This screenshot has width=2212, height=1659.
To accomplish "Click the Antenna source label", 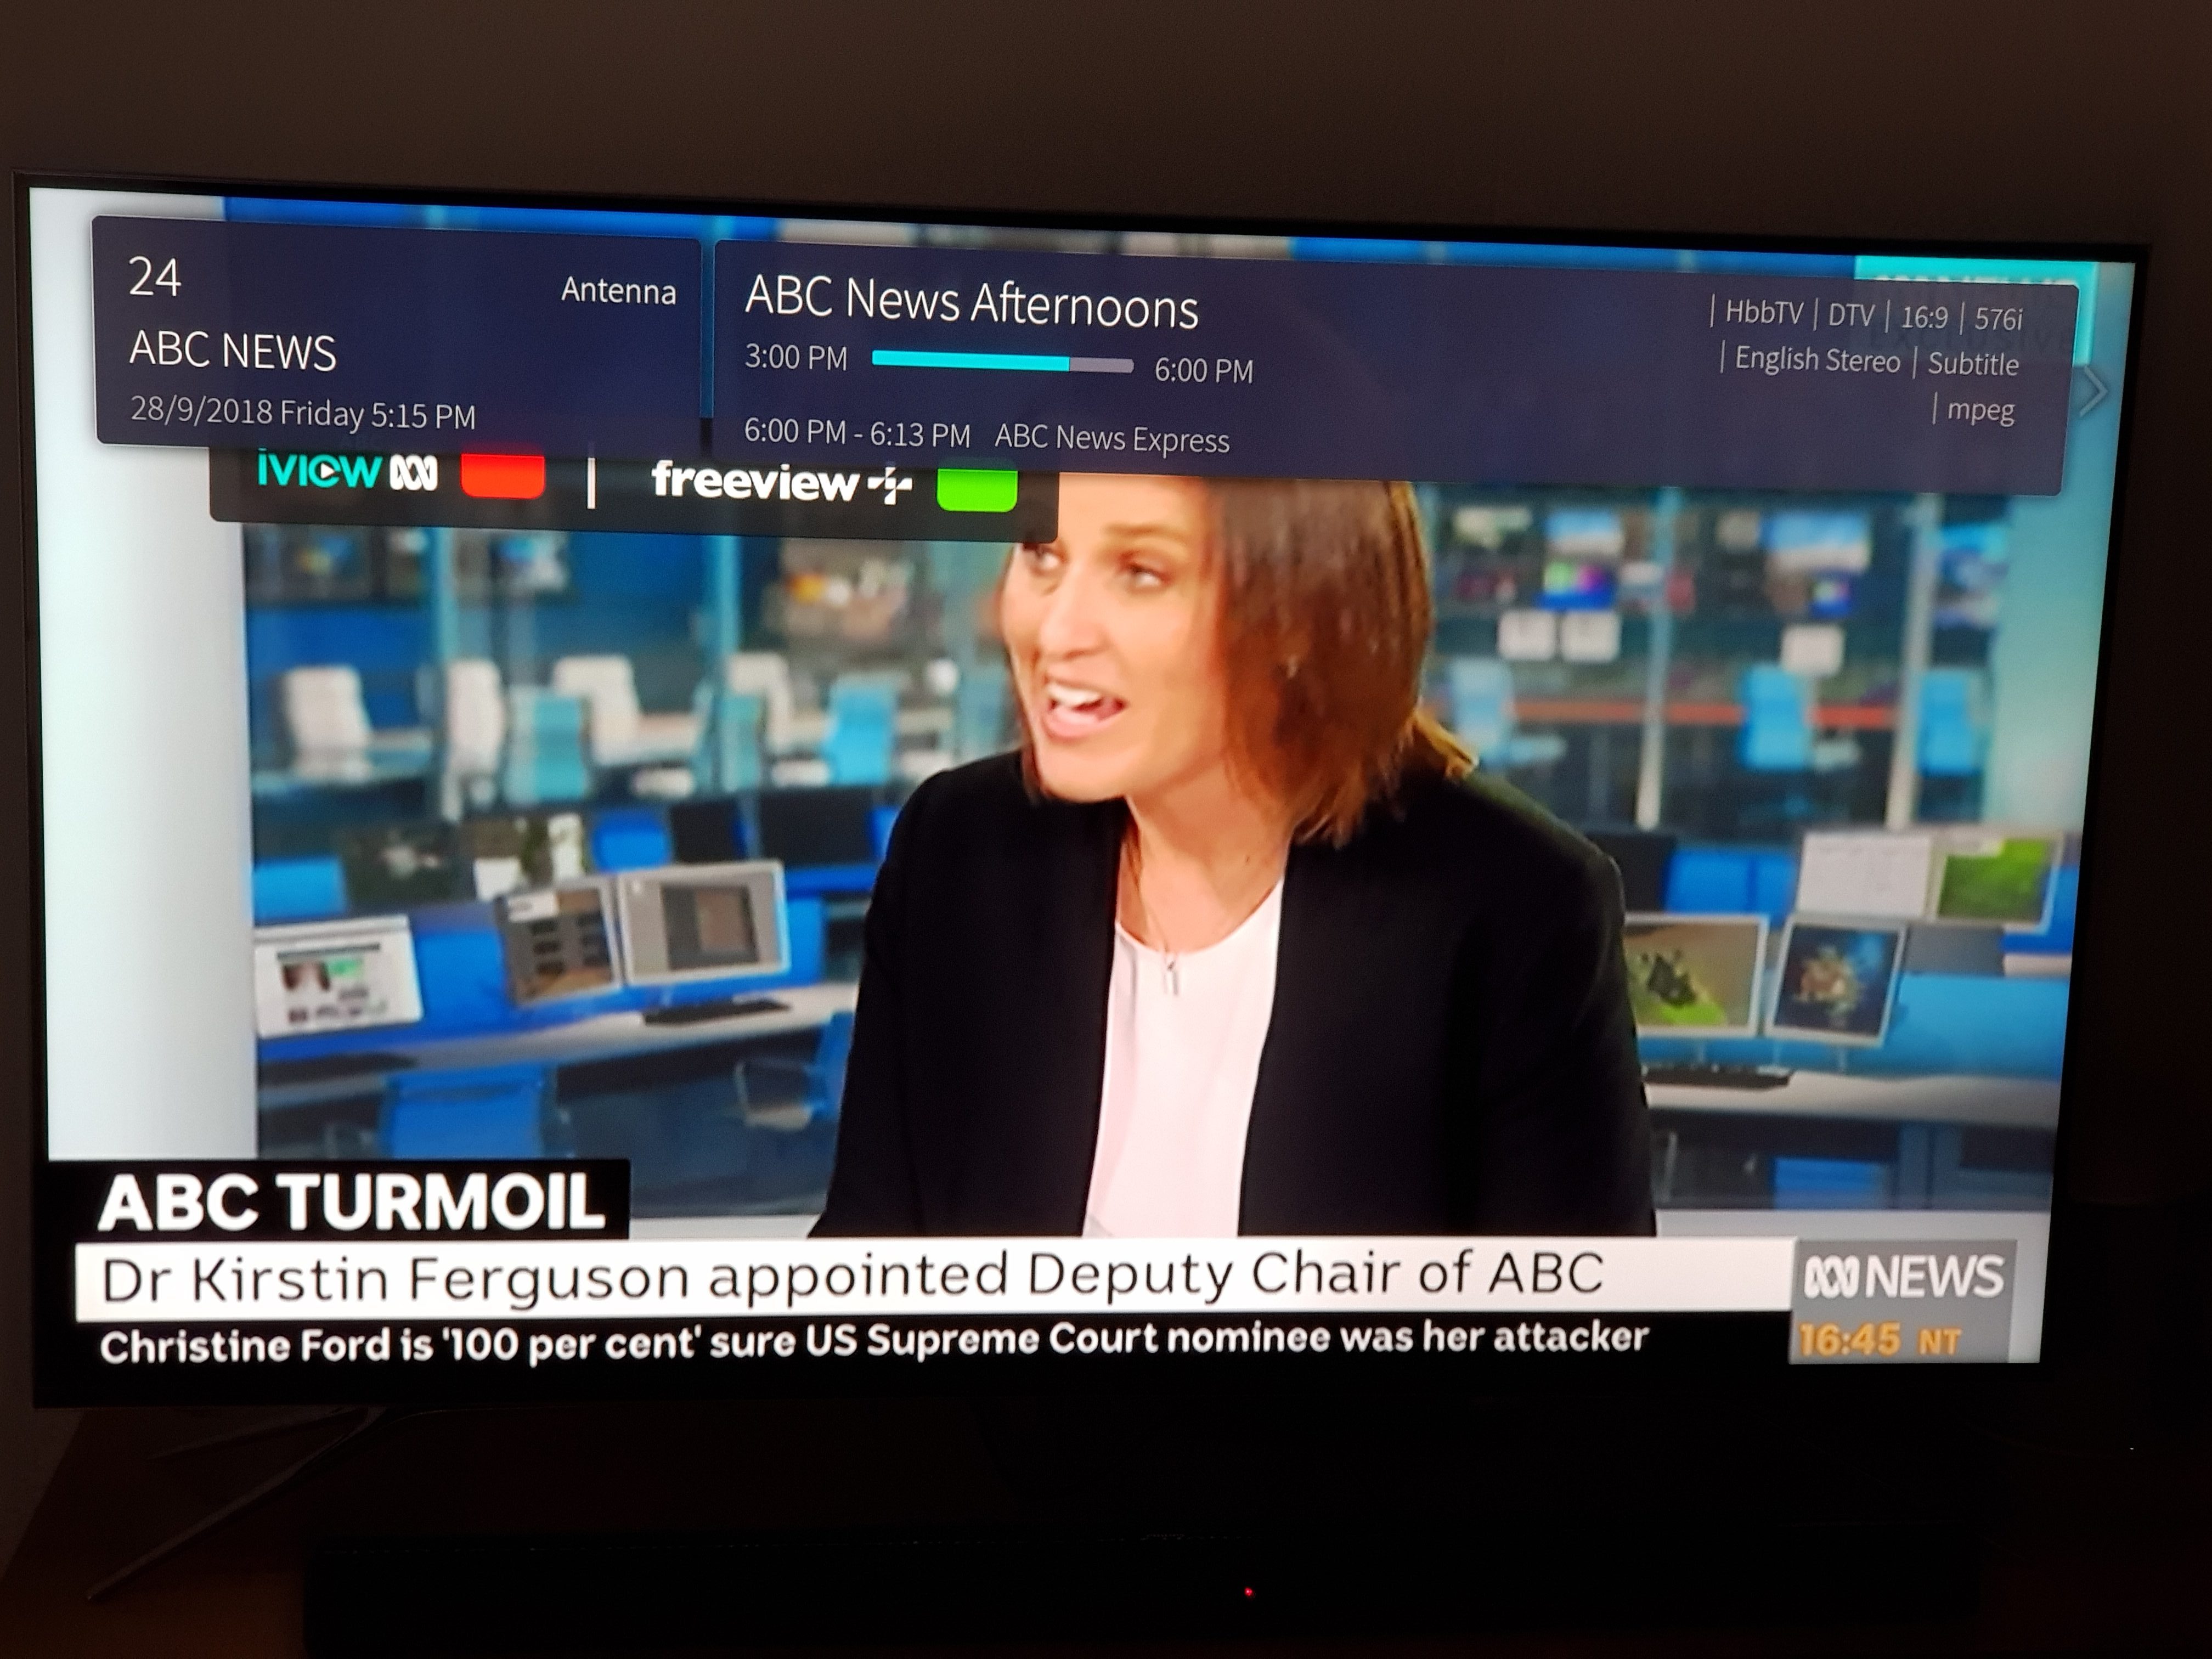I will click(x=618, y=290).
